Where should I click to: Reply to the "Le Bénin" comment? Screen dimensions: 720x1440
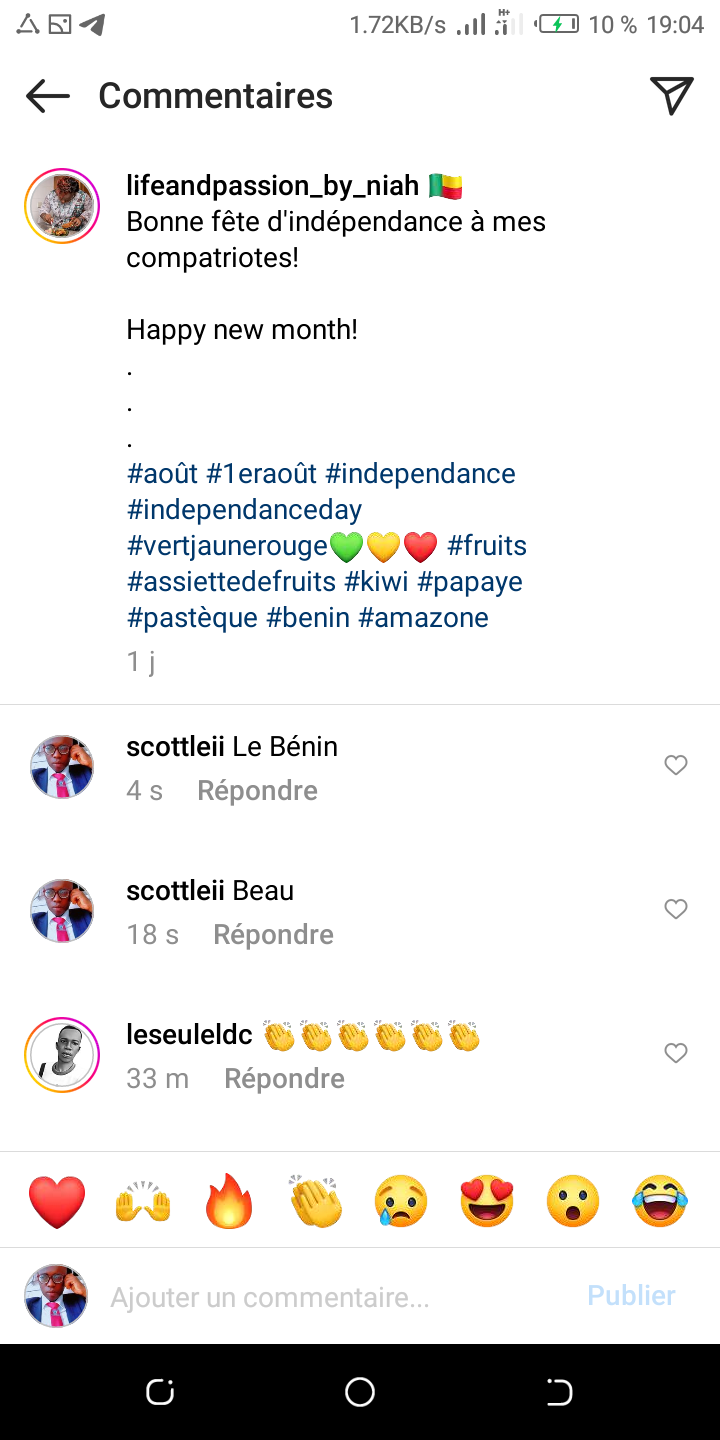coord(257,791)
